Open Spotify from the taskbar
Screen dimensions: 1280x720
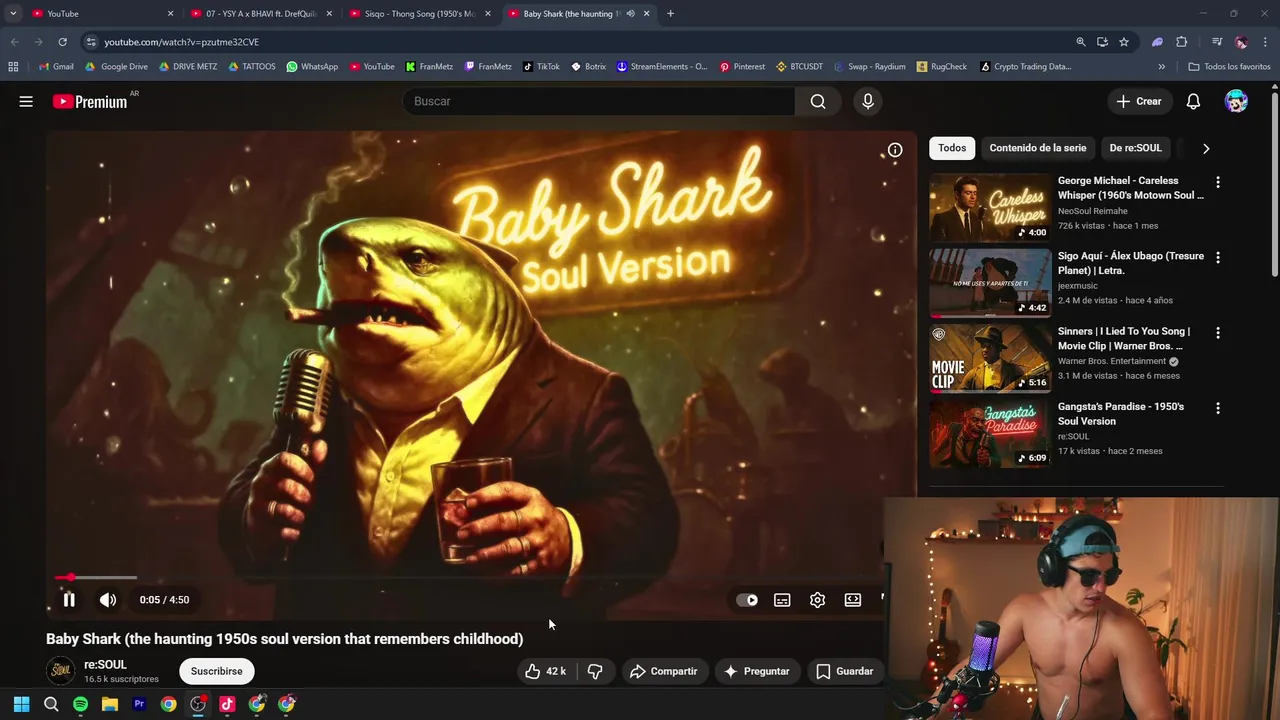coord(80,704)
